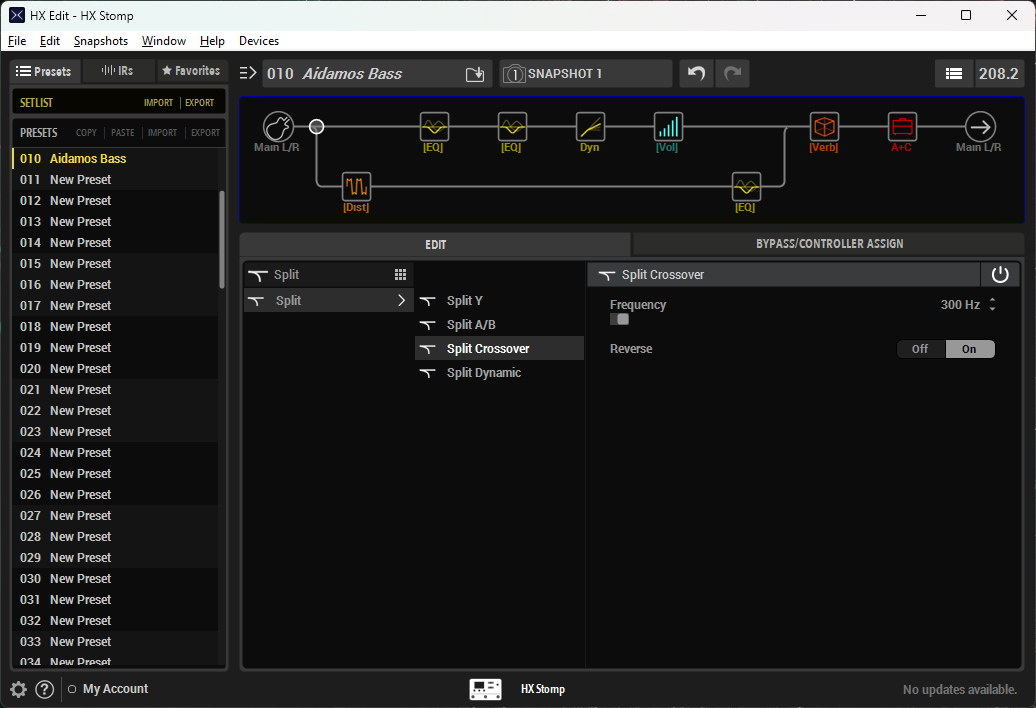Click the HX Stomp device icon
The image size is (1036, 708).
point(486,689)
